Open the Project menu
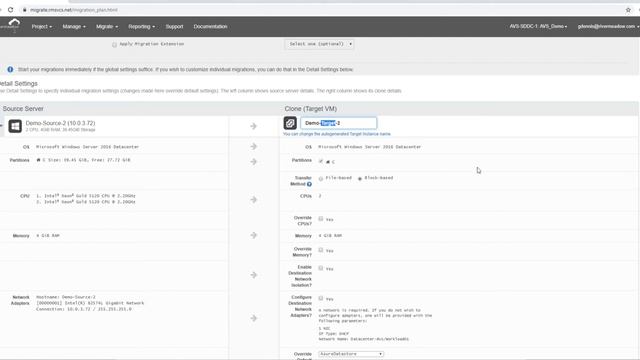The height and width of the screenshot is (360, 640). click(x=42, y=27)
